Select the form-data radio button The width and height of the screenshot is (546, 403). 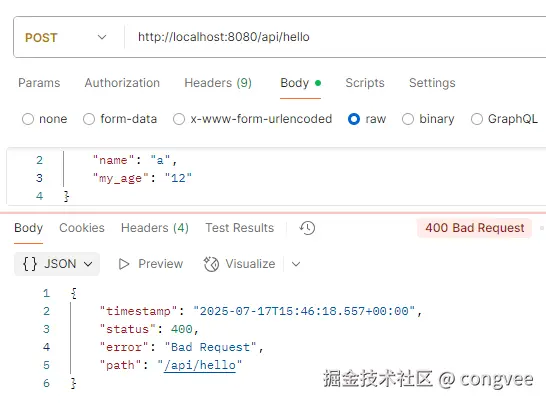click(89, 119)
